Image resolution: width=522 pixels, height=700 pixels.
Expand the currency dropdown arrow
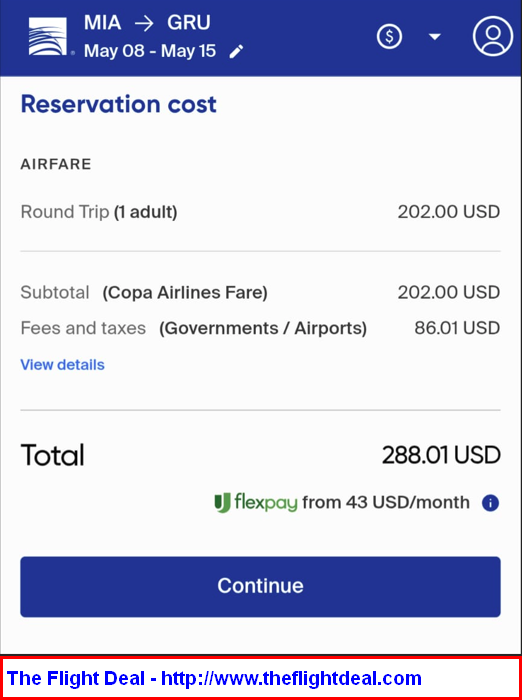click(x=434, y=37)
